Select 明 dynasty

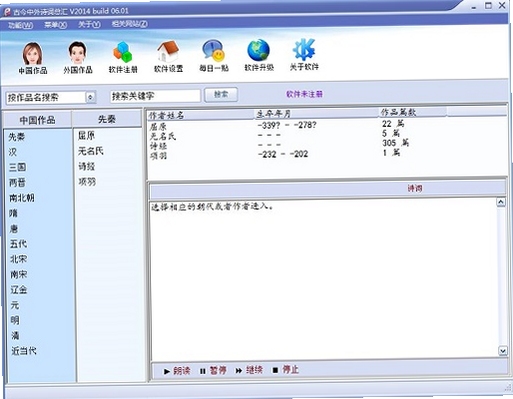pyautogui.click(x=15, y=320)
